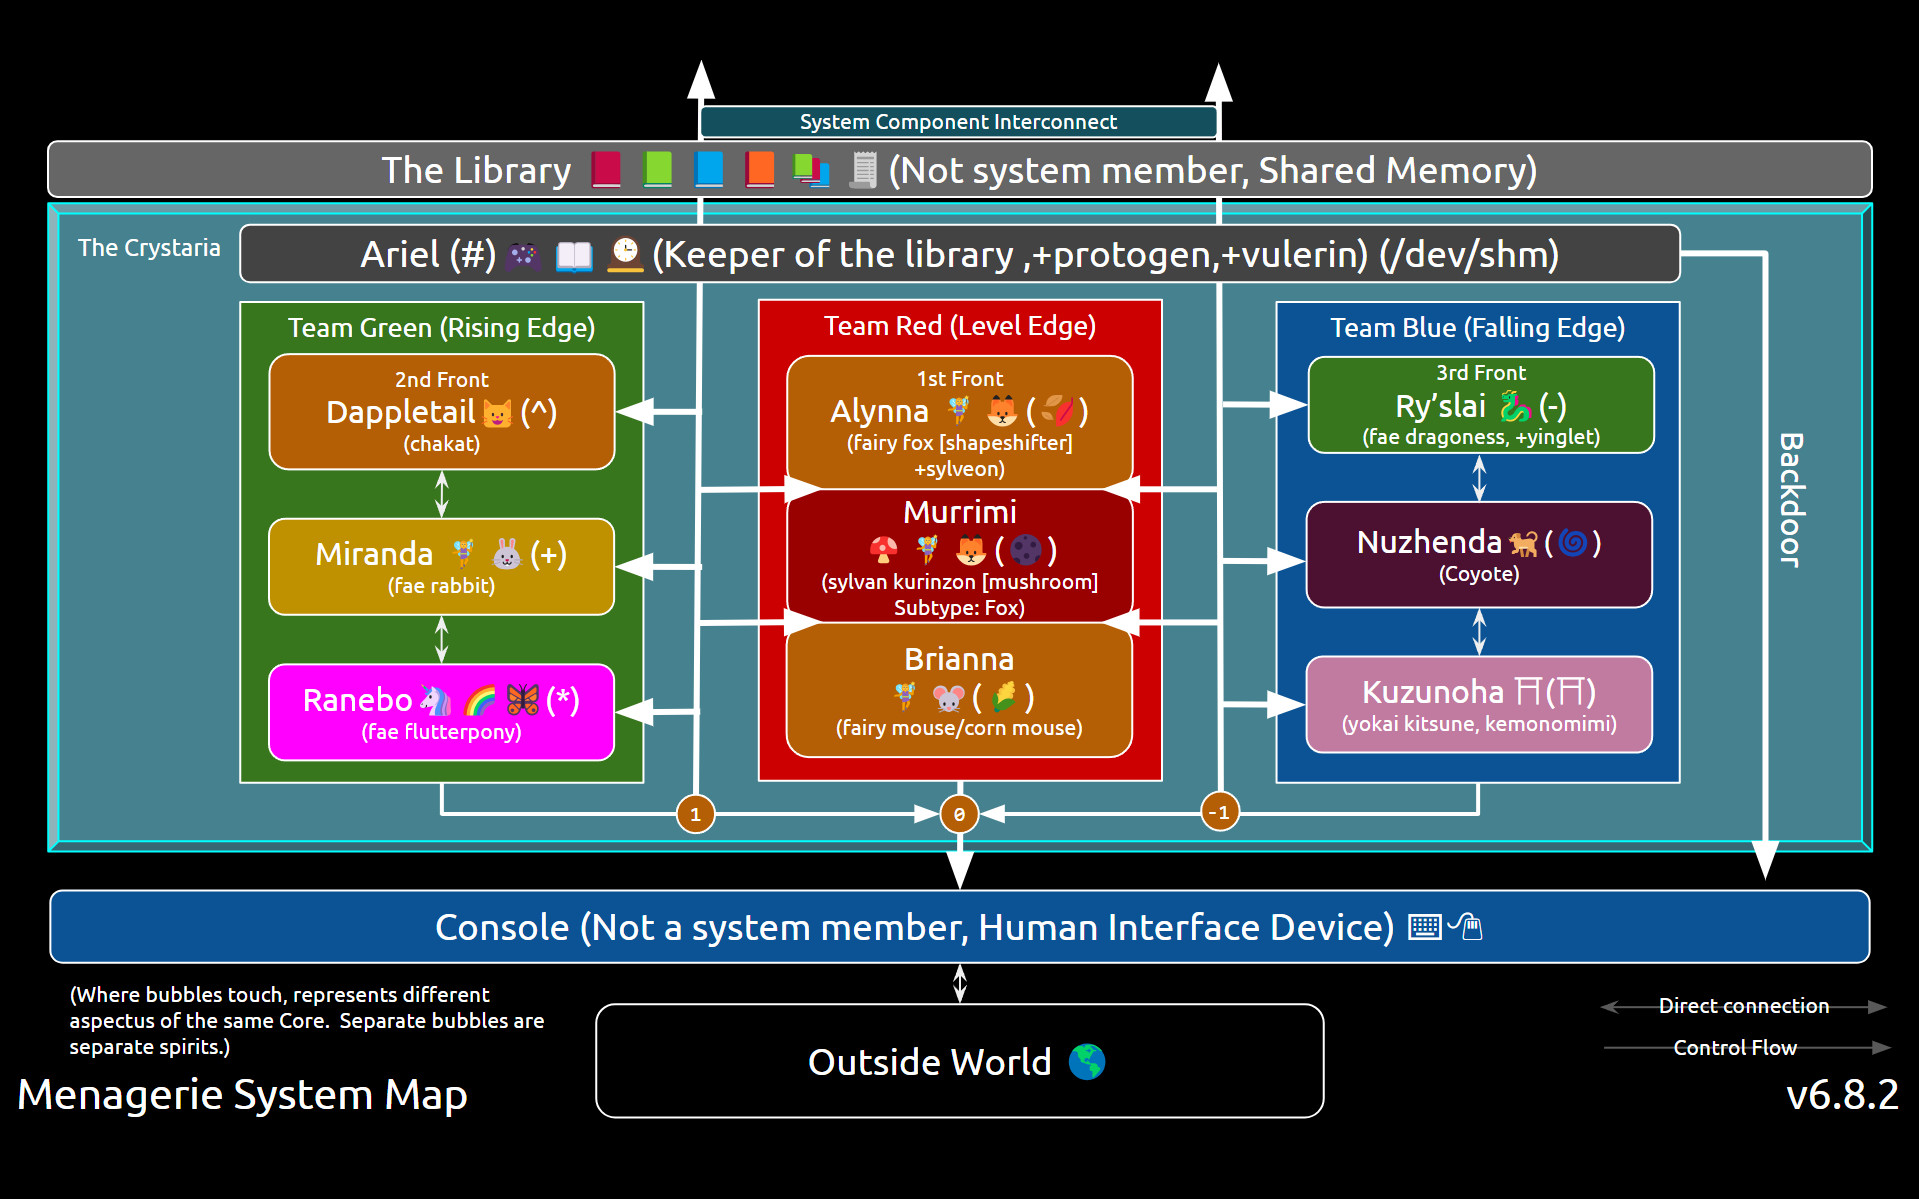Open the Outside World box
Image resolution: width=1919 pixels, height=1199 pixels.
click(960, 1061)
